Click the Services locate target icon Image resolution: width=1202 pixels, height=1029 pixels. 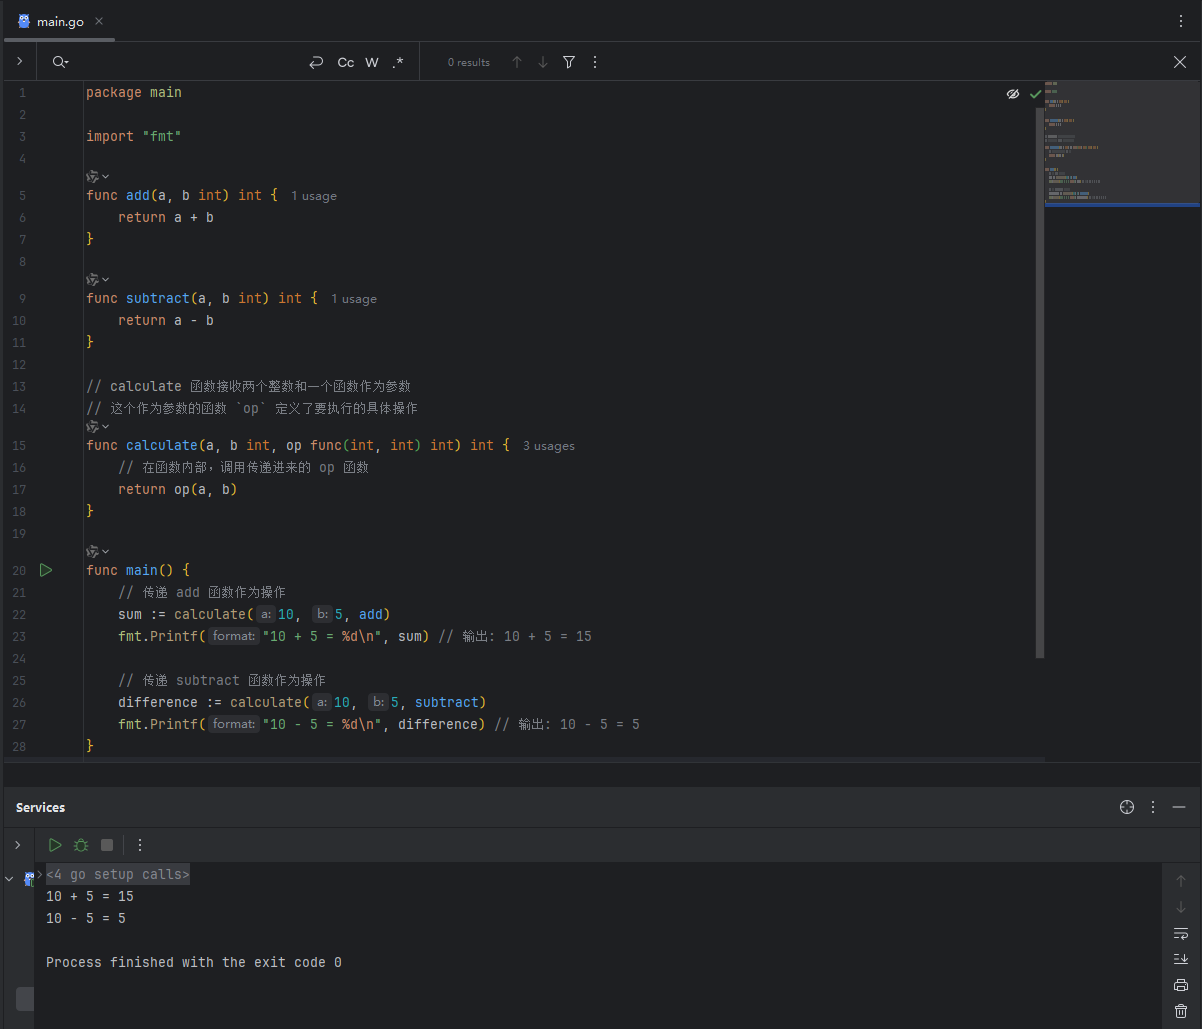[1127, 807]
